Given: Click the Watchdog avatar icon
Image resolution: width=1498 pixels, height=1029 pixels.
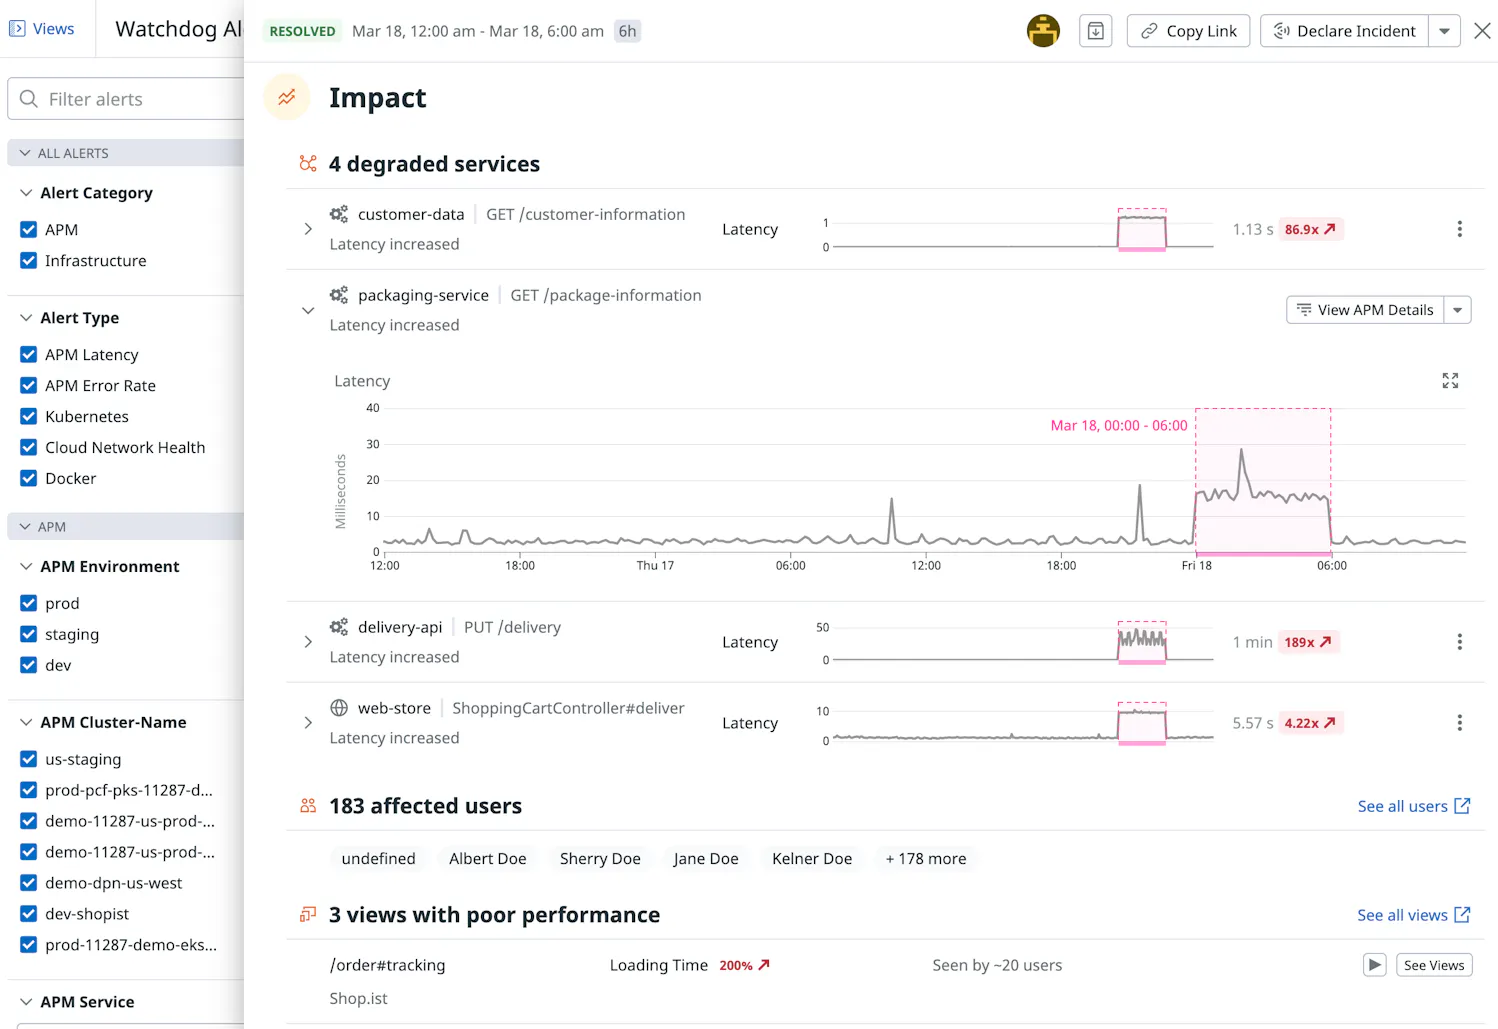Looking at the screenshot, I should tap(1043, 30).
